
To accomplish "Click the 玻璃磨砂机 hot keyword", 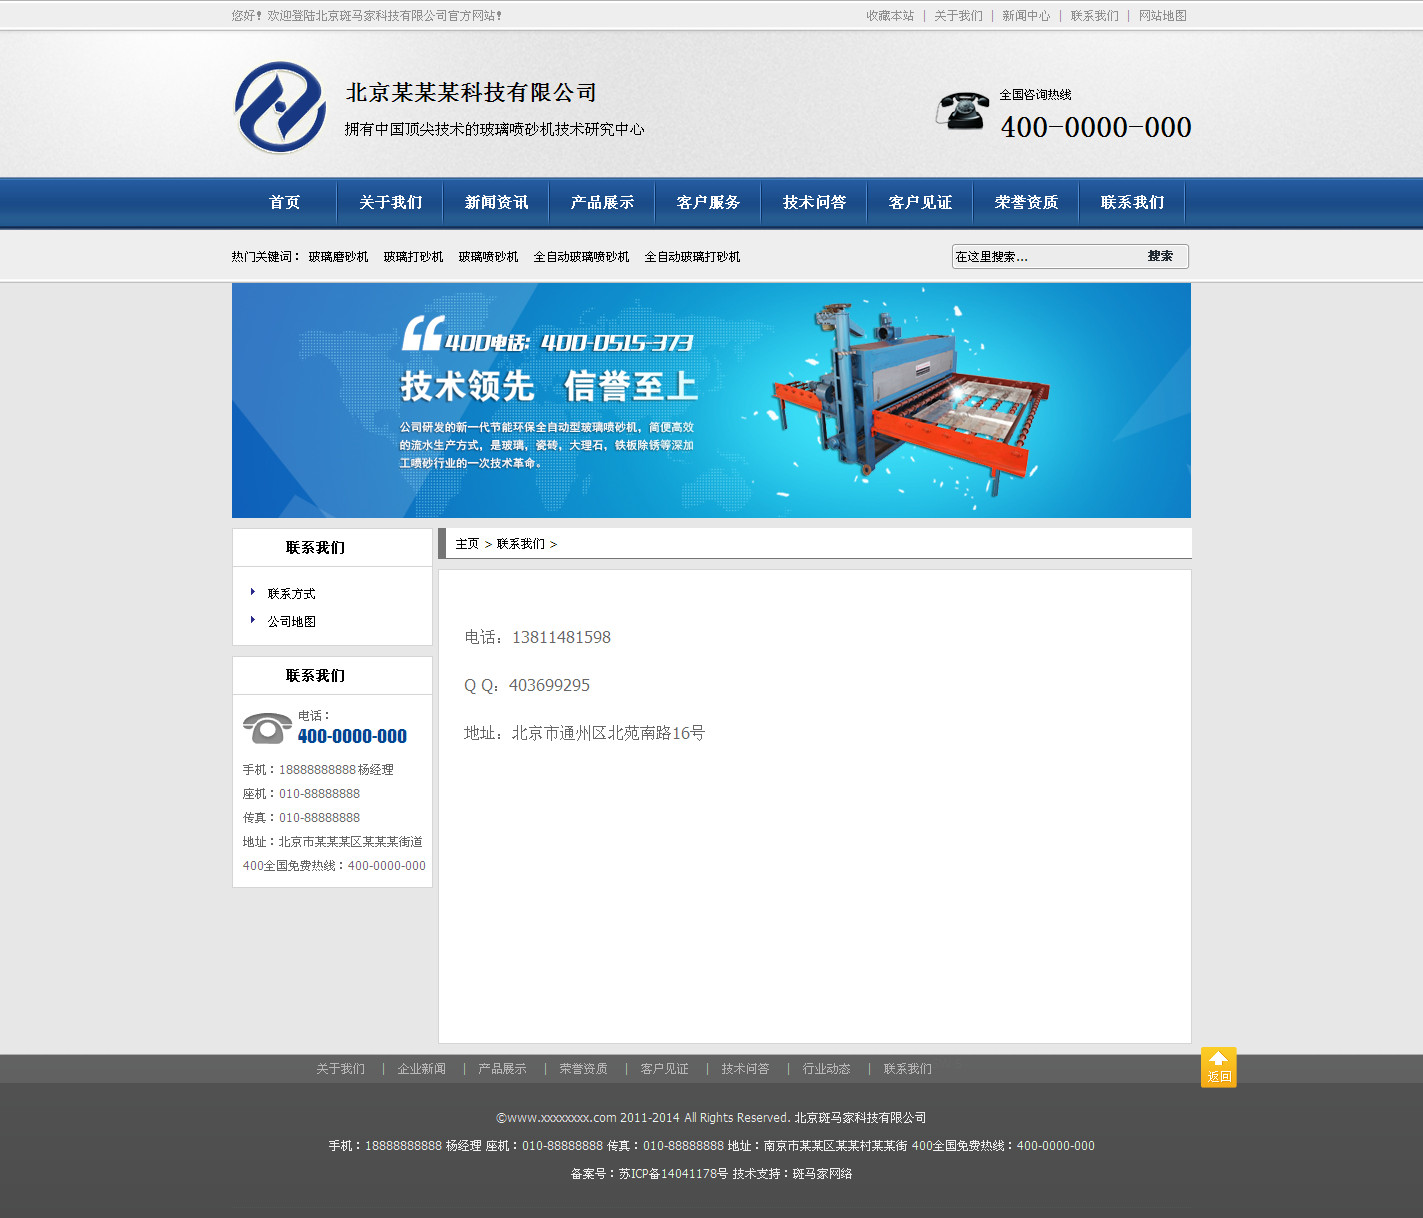I will point(338,257).
